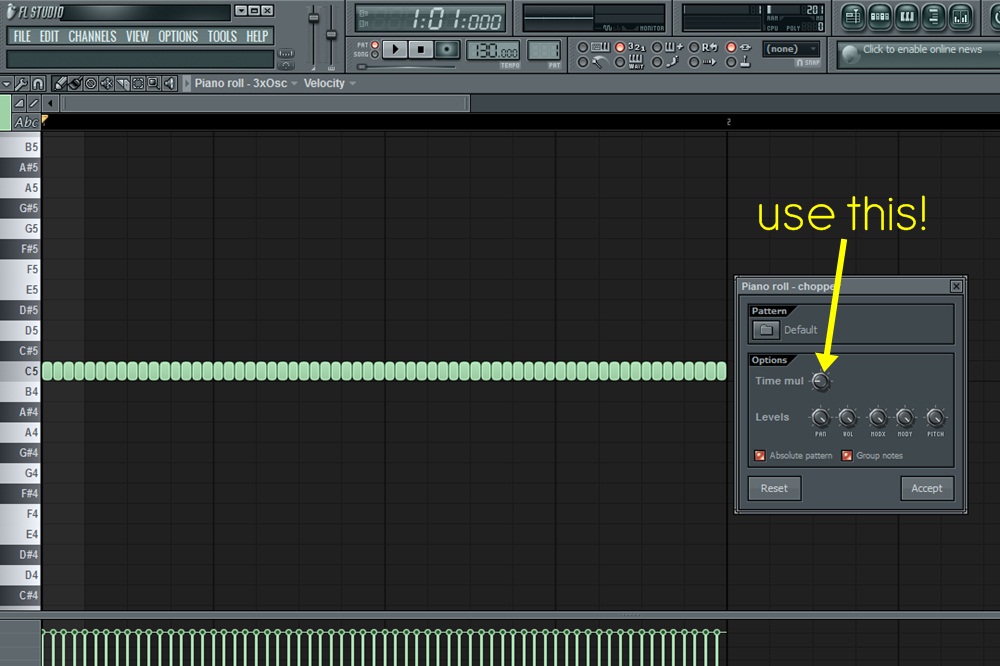Viewport: 1000px width, 666px height.
Task: Select the Draw pencil tool
Action: point(59,83)
